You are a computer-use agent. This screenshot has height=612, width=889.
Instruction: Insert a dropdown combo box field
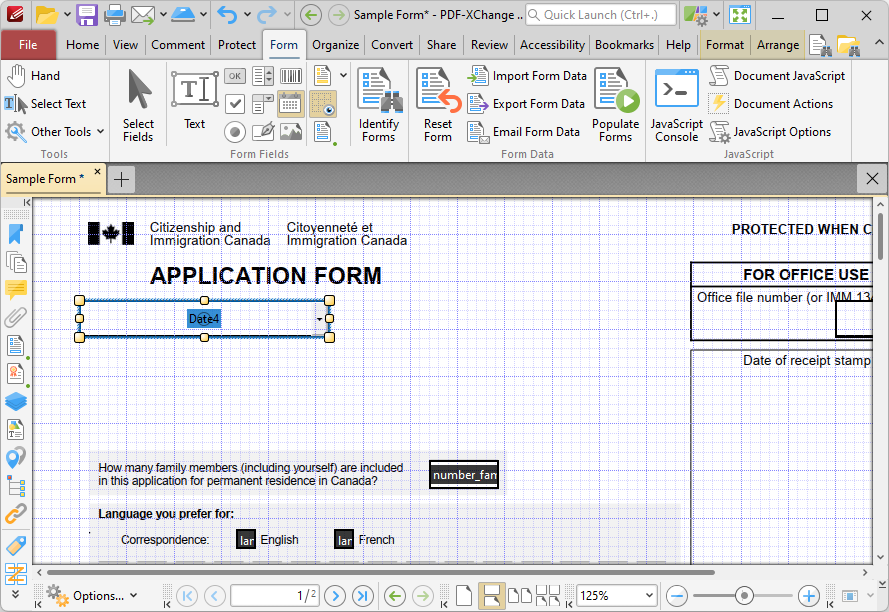coord(263,104)
